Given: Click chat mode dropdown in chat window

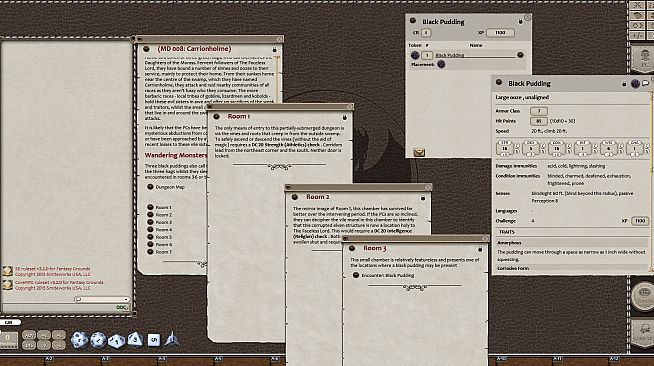Looking at the screenshot, I should [x=102, y=299].
